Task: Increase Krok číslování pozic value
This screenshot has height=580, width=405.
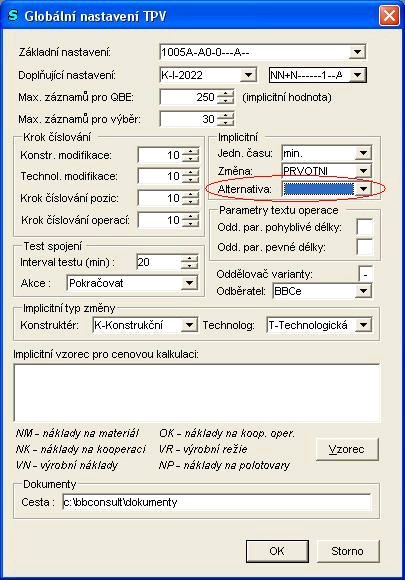Action: tap(191, 195)
